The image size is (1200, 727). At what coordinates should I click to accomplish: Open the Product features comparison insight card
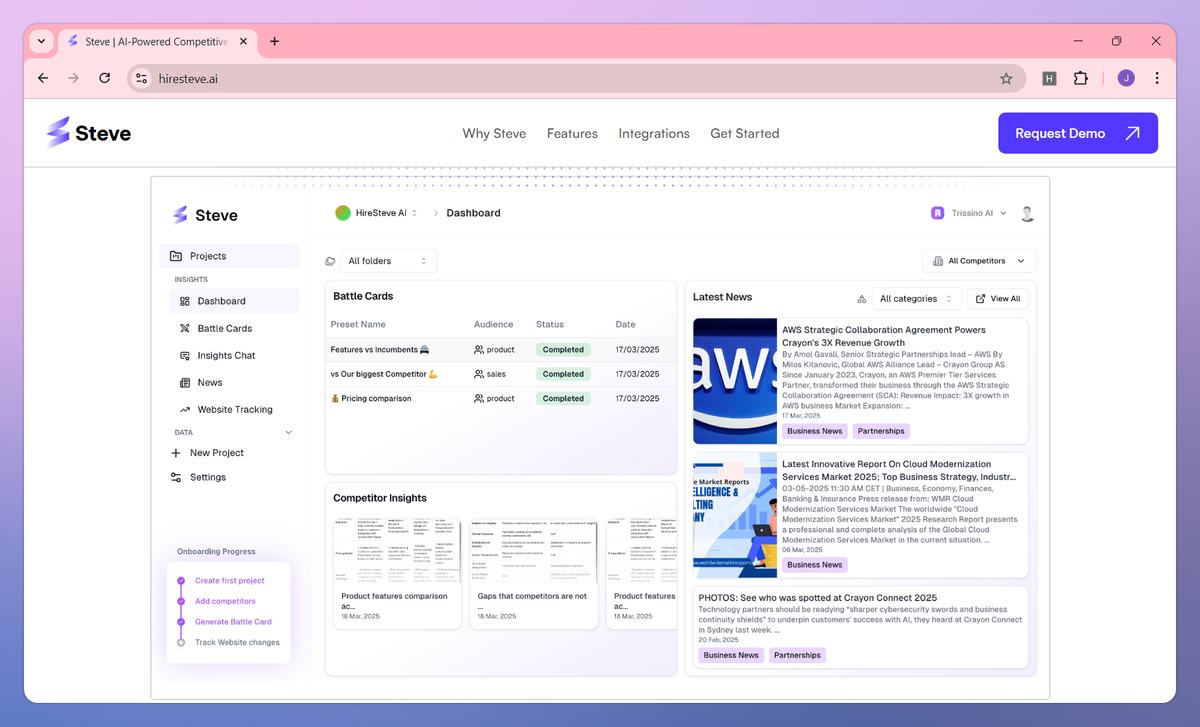coord(398,573)
